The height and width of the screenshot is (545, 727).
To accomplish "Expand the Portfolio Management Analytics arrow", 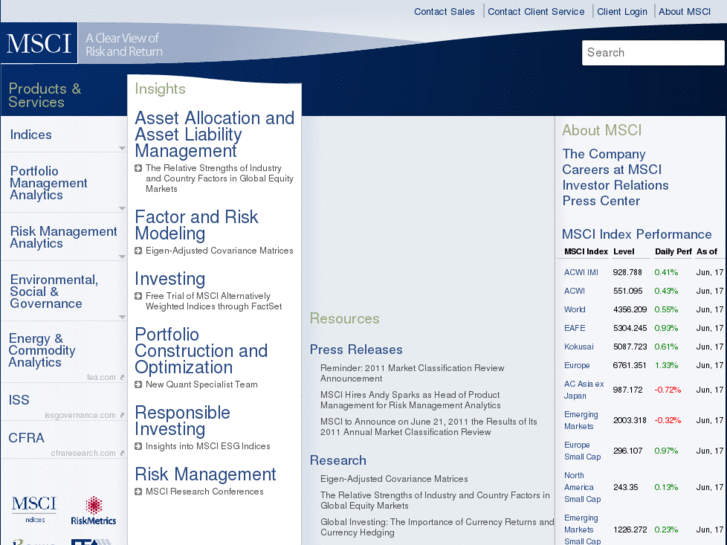I will 122,209.
